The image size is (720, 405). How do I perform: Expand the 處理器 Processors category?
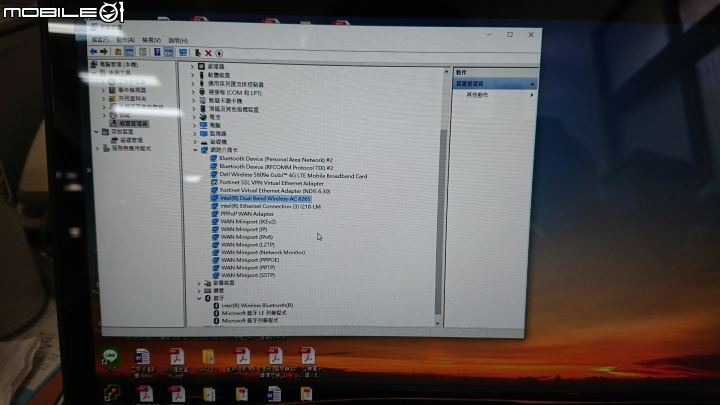click(192, 67)
